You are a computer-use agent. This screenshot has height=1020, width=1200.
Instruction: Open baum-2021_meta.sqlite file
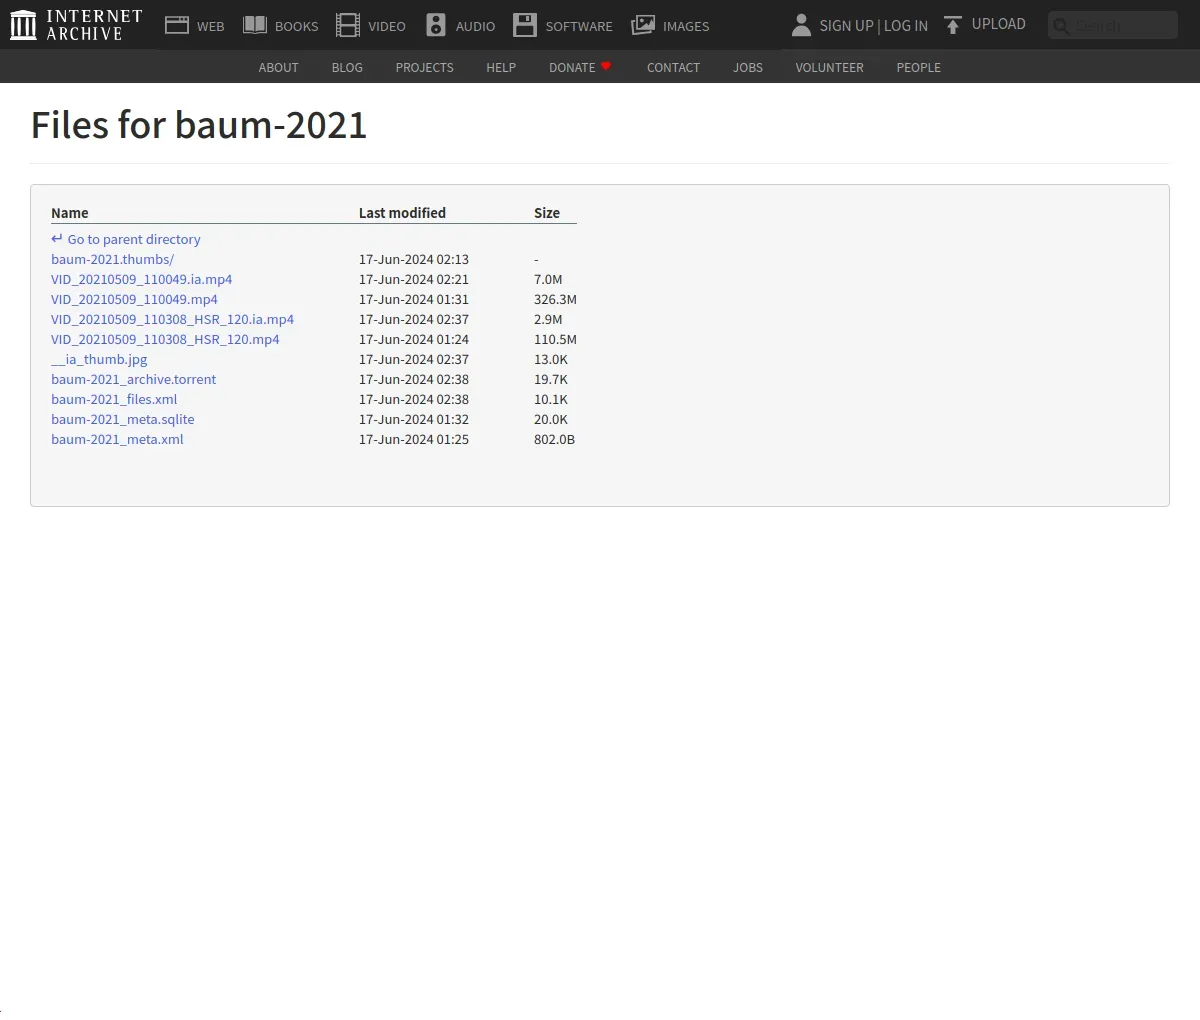[x=123, y=420]
